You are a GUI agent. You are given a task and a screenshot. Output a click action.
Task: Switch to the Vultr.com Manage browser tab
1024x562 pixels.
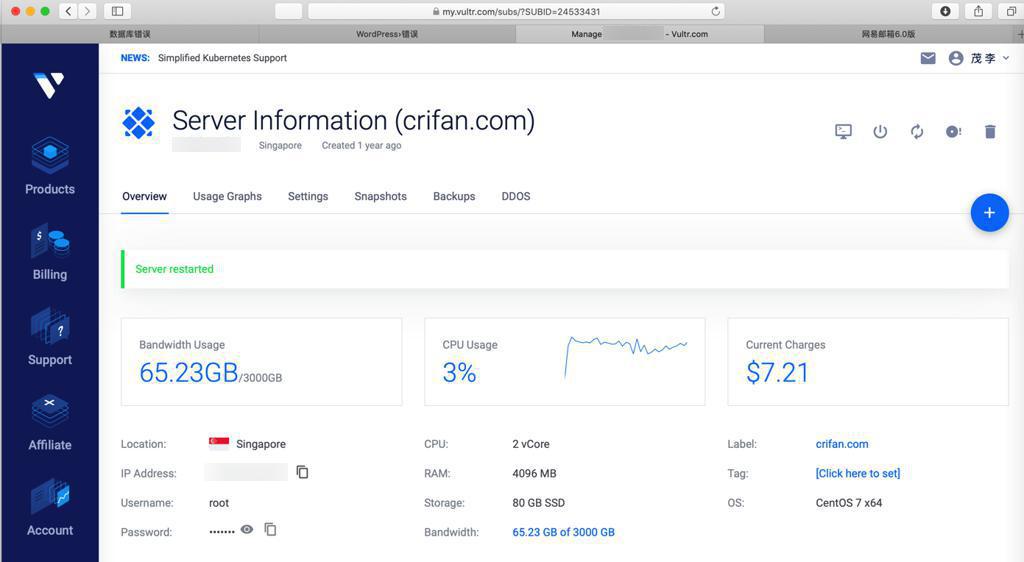639,34
